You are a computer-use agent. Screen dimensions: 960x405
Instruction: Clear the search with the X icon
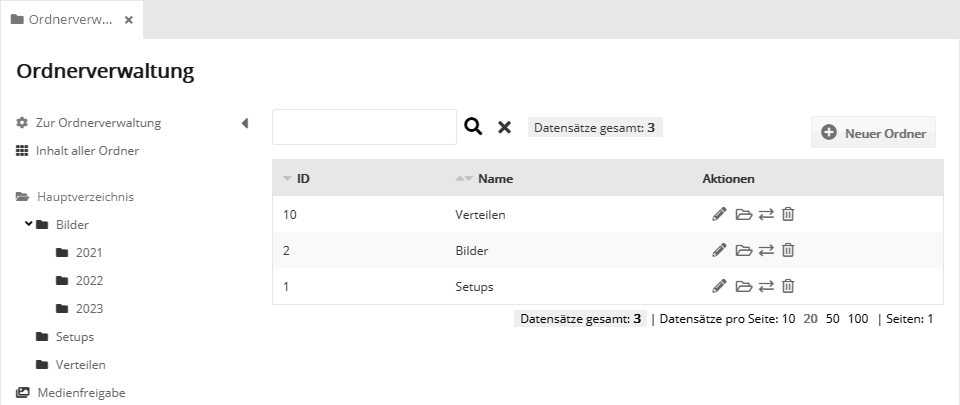505,127
